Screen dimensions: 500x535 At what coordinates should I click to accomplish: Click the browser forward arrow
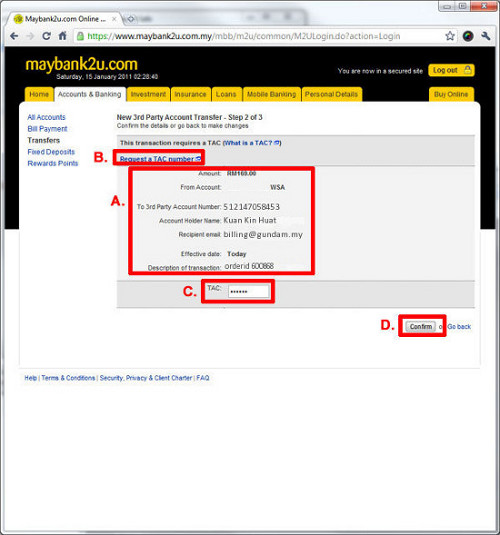(x=30, y=36)
